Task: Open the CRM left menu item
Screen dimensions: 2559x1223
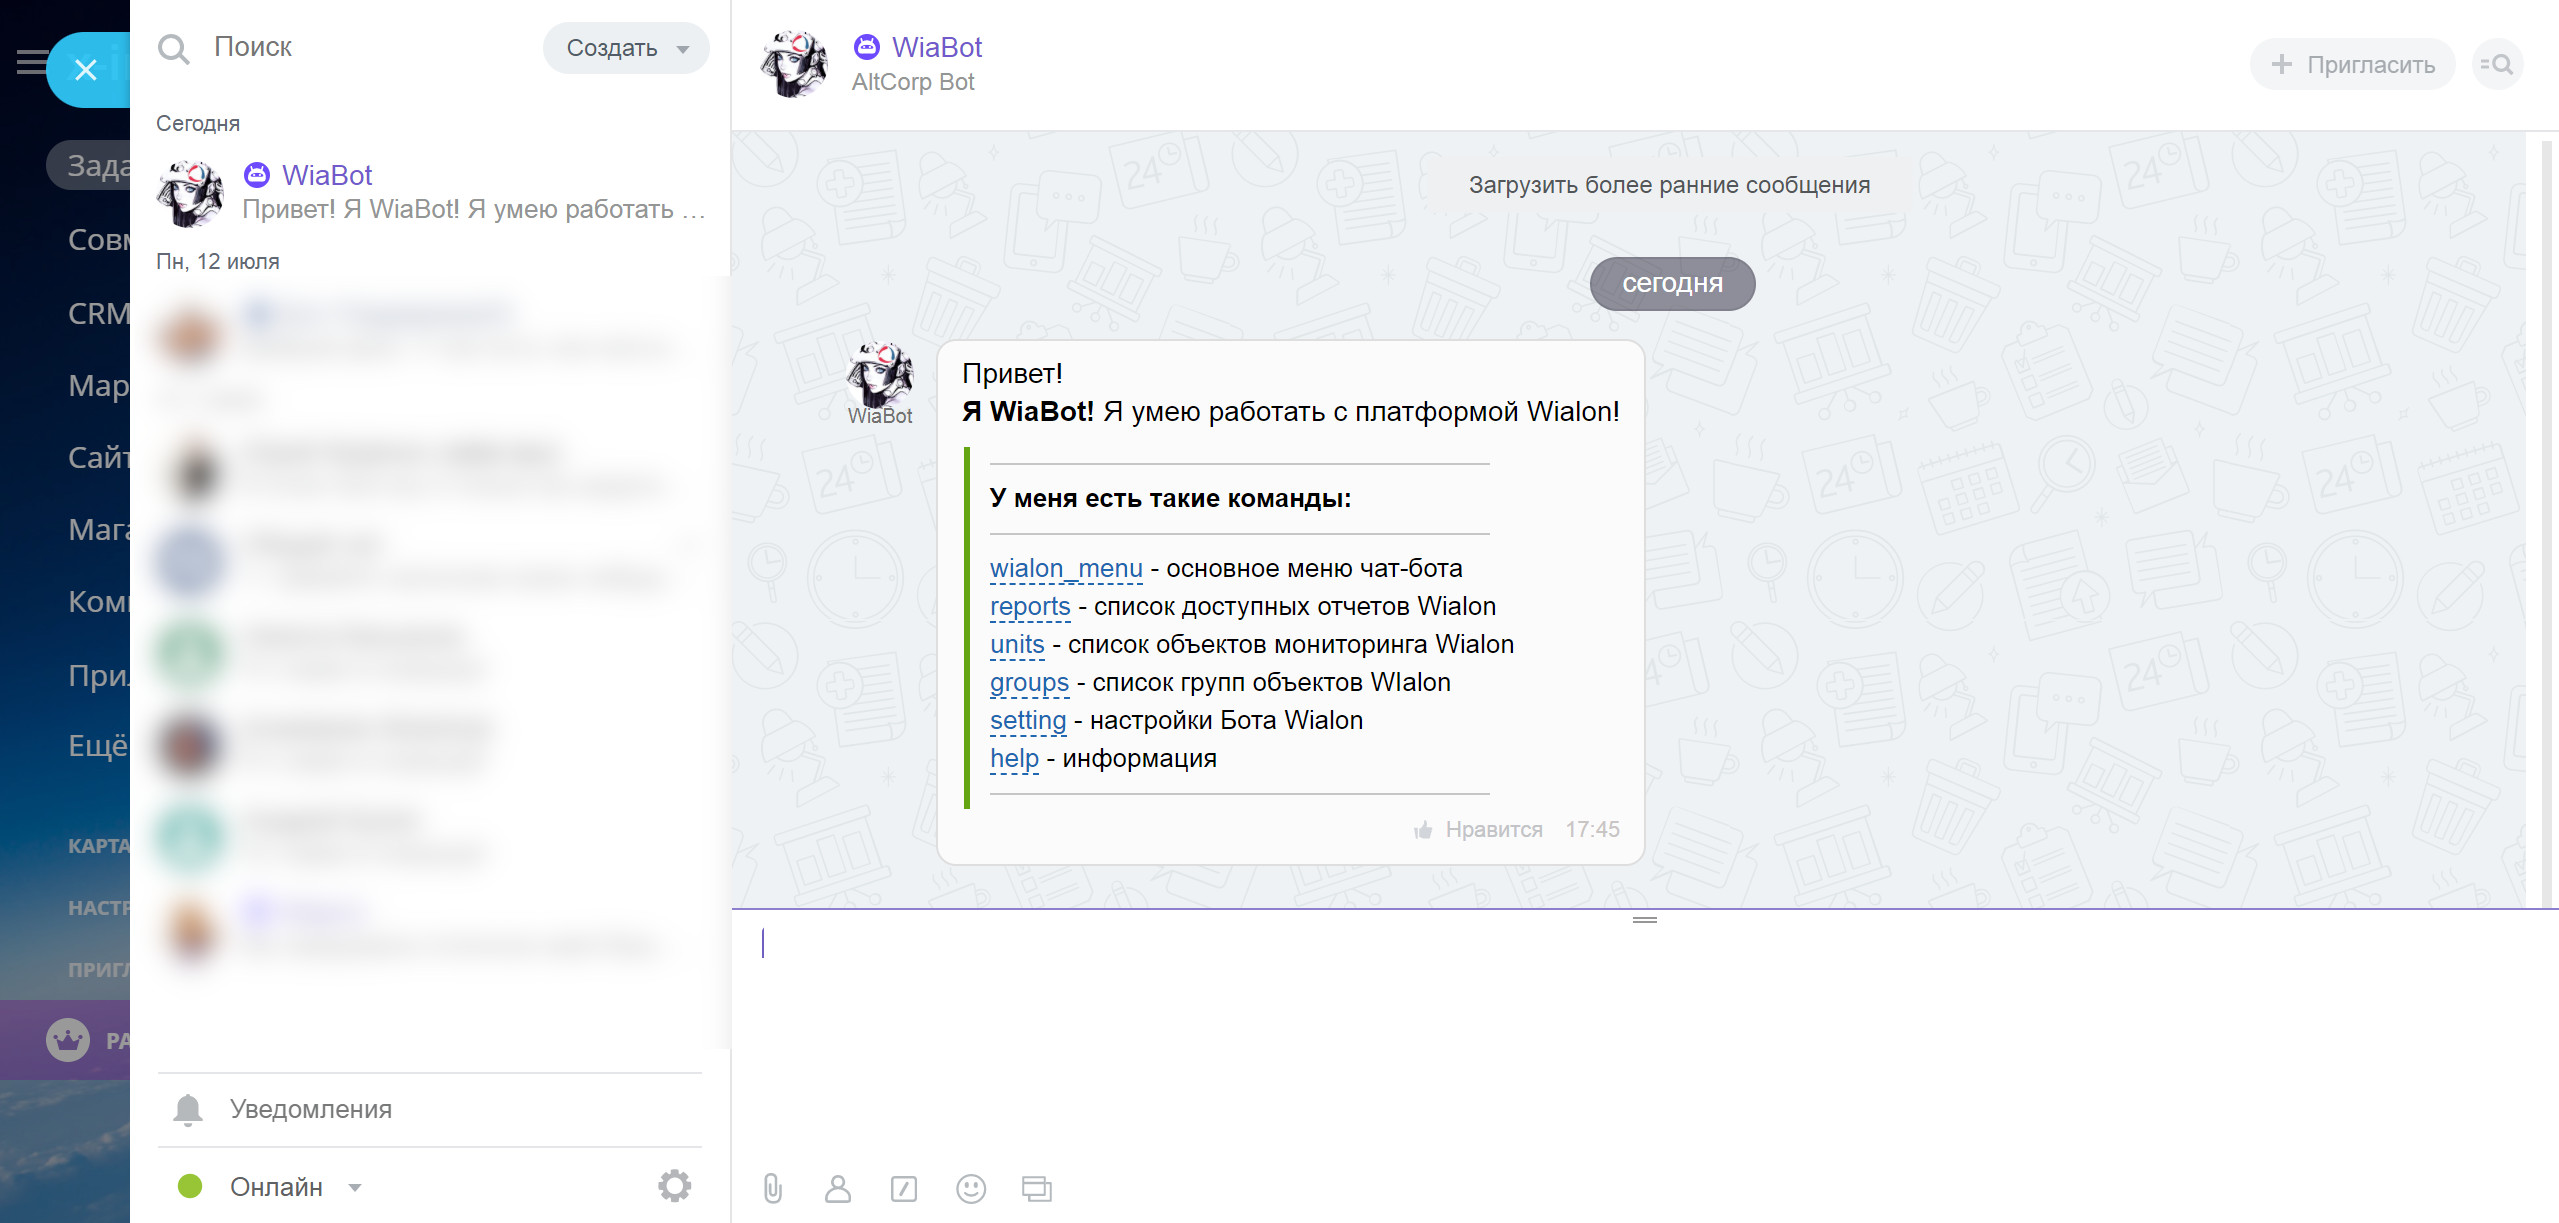Action: tap(98, 313)
